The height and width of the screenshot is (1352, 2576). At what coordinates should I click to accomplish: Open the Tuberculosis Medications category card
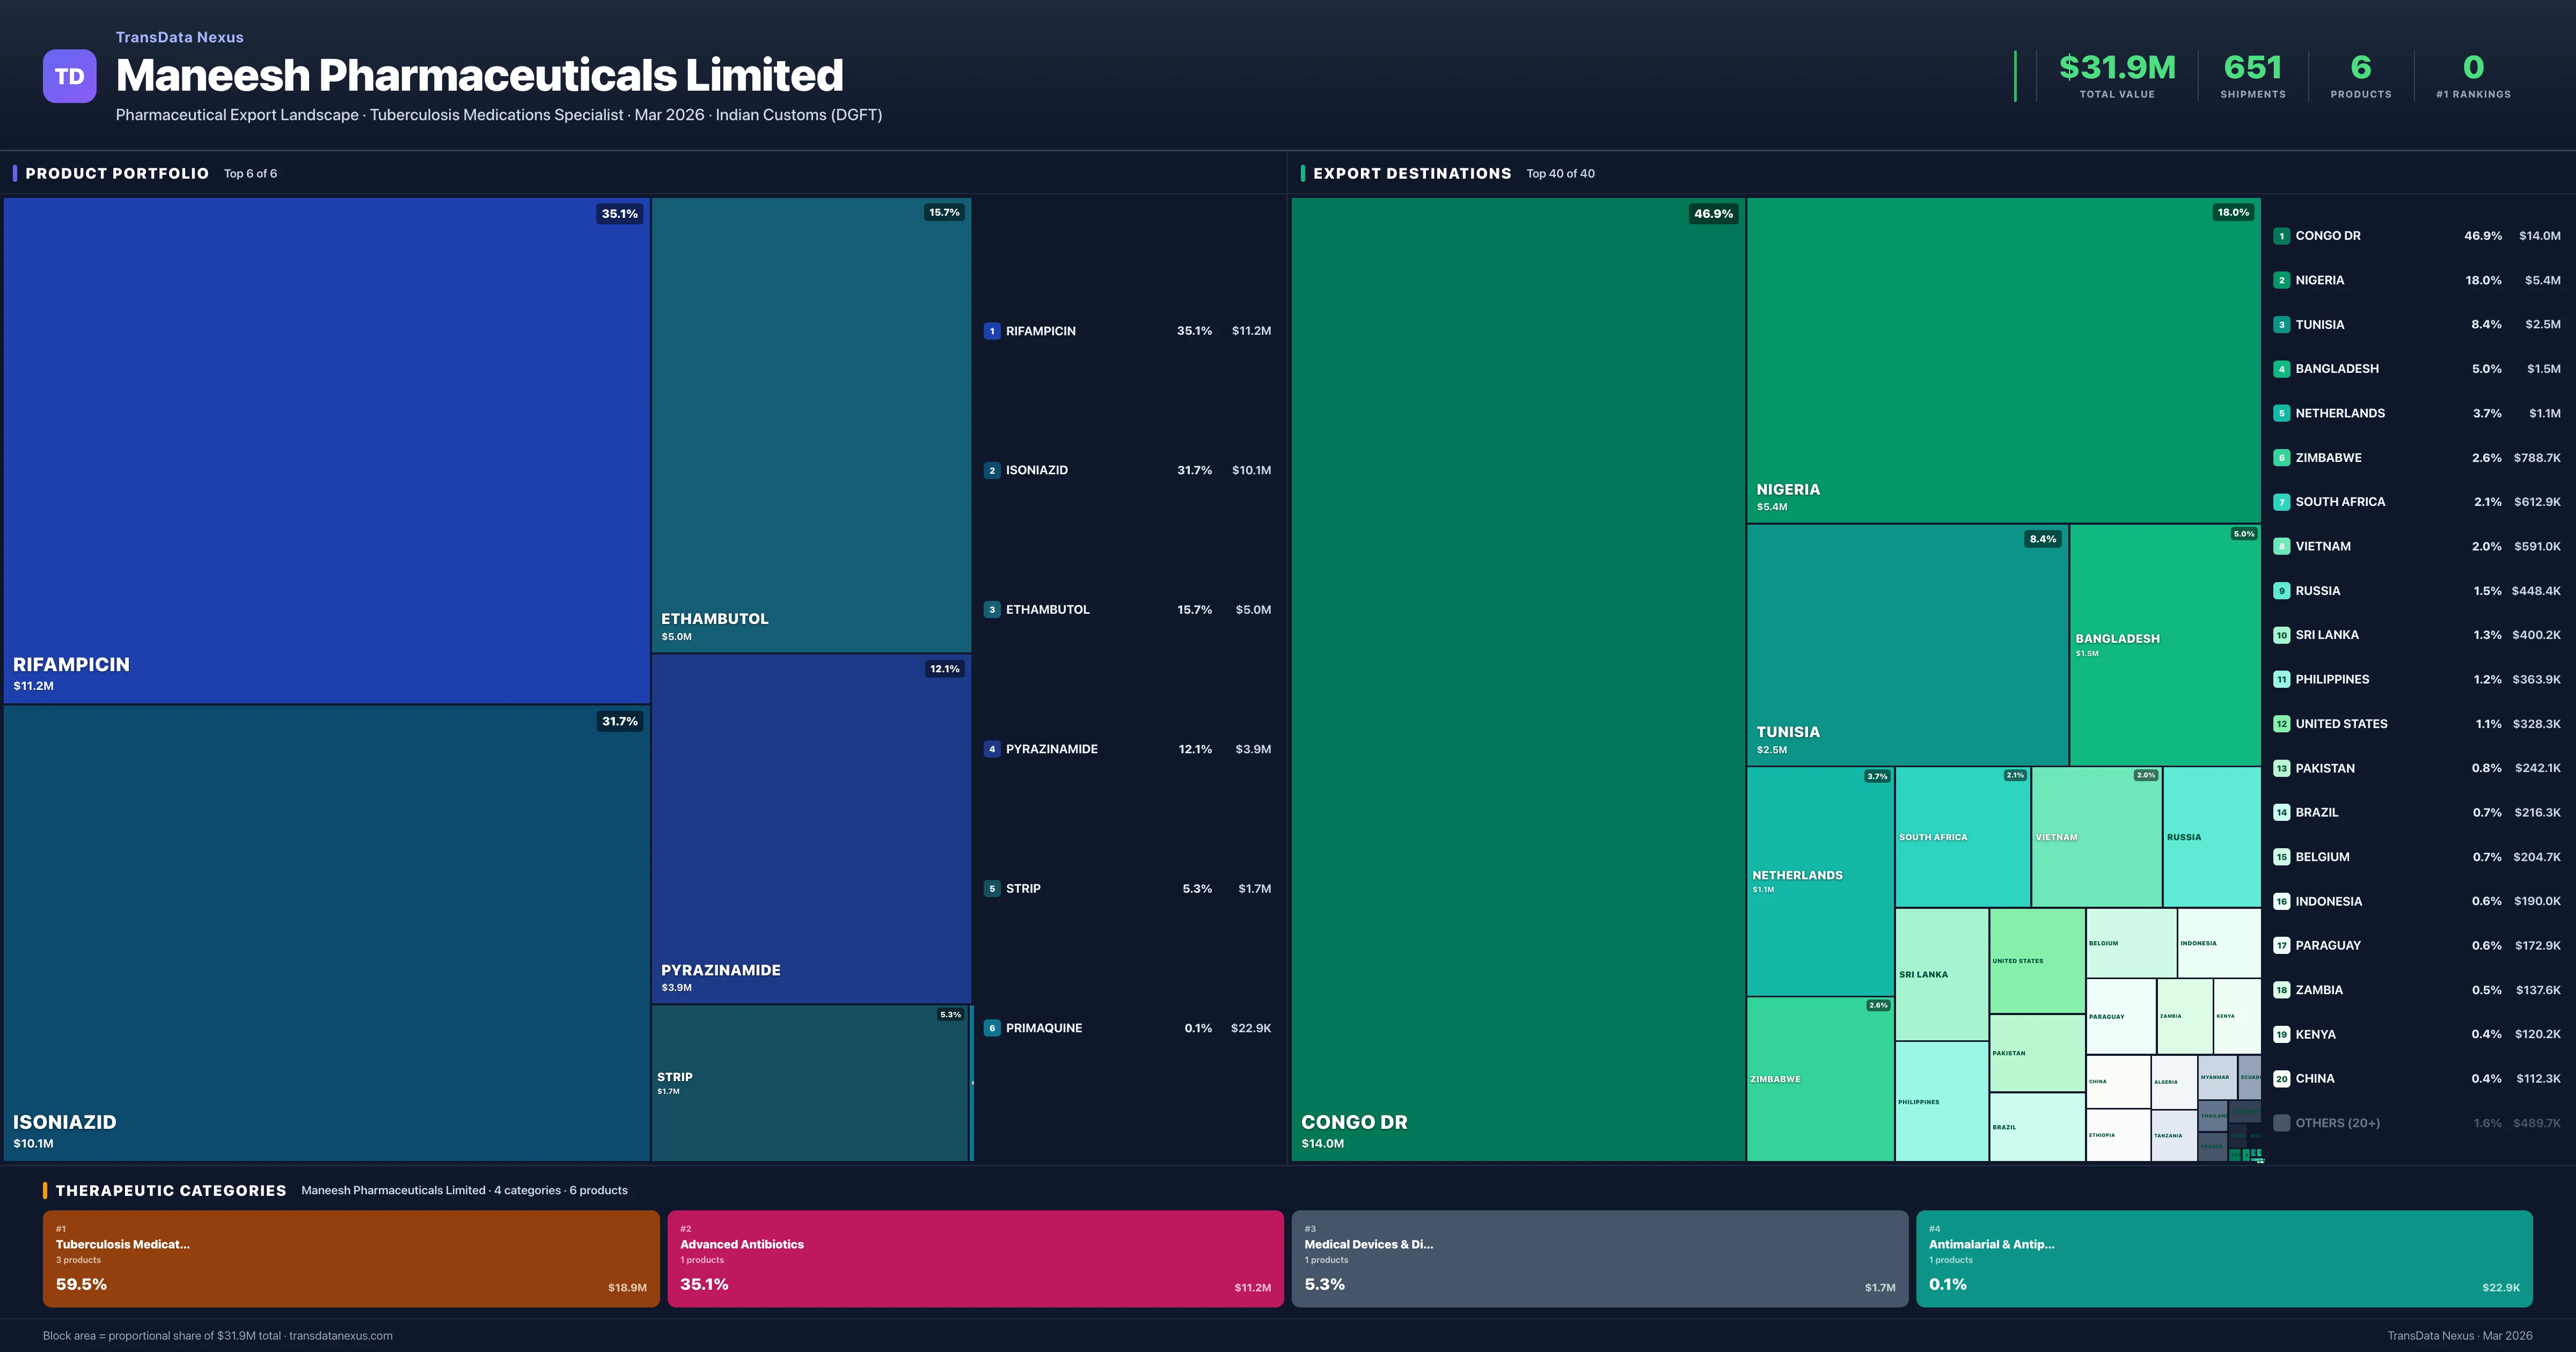point(350,1258)
